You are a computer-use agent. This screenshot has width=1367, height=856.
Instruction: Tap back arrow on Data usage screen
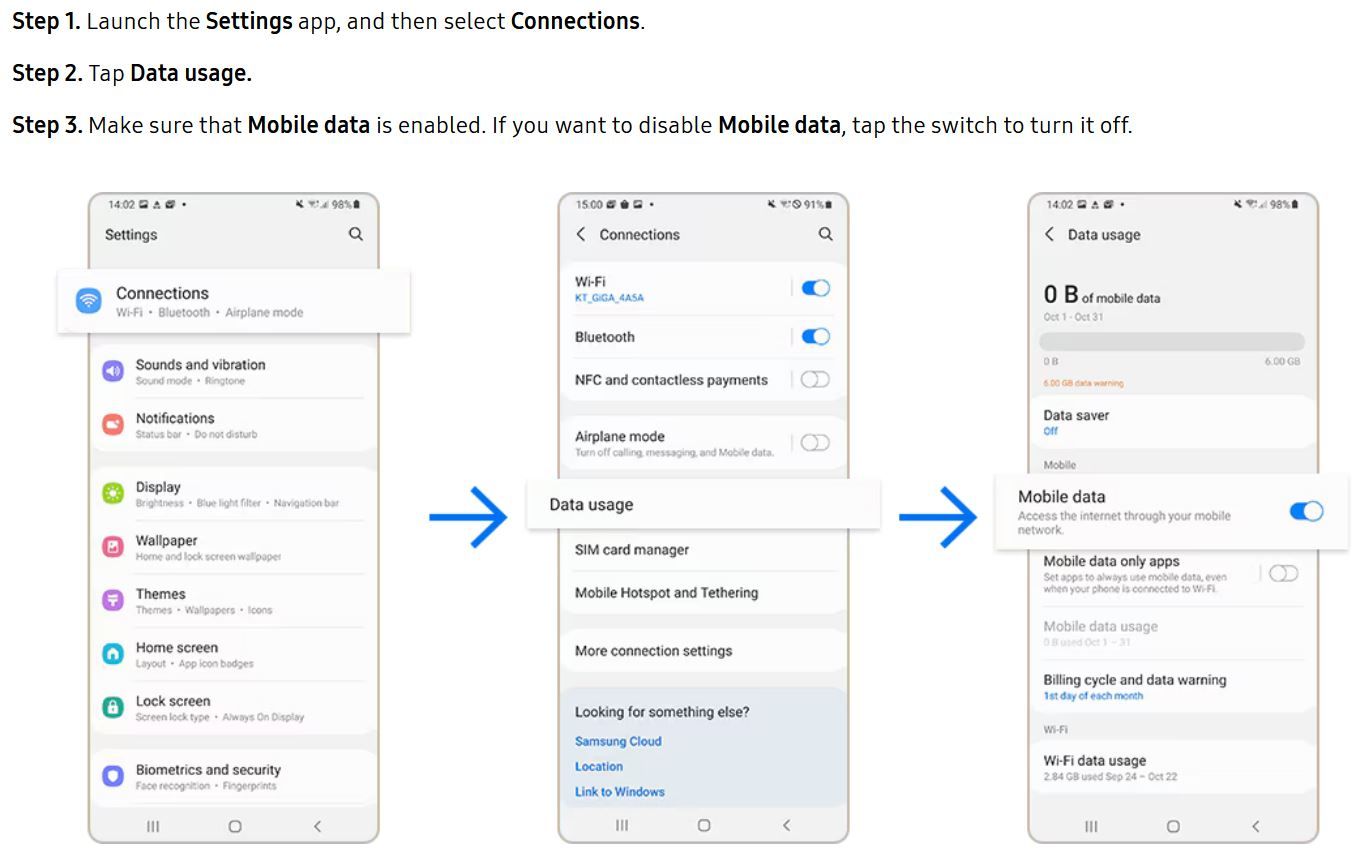coord(1049,234)
